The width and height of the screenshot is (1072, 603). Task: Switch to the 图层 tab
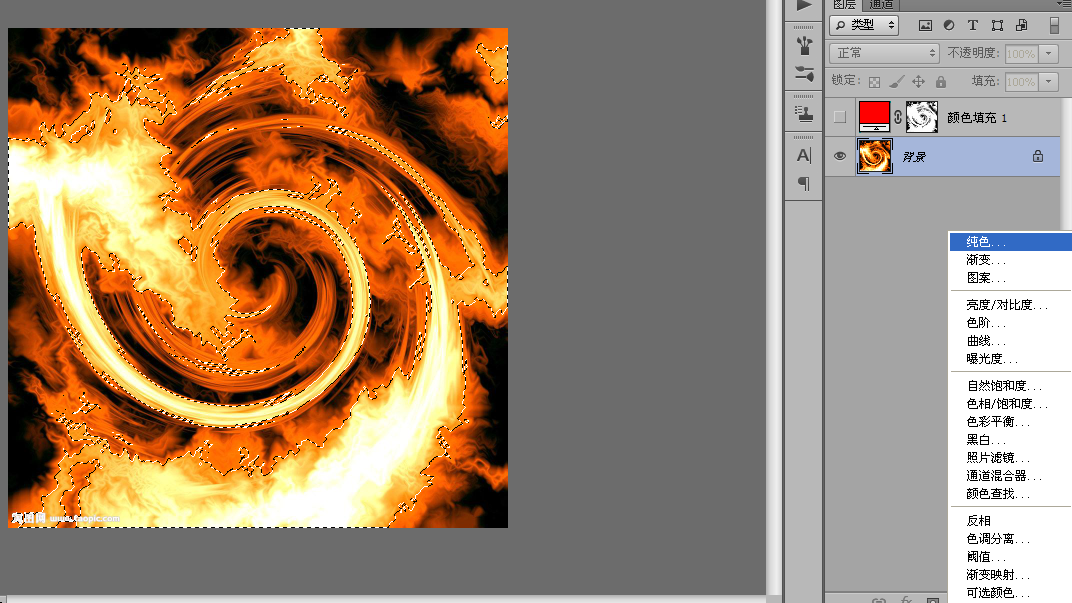pyautogui.click(x=844, y=5)
